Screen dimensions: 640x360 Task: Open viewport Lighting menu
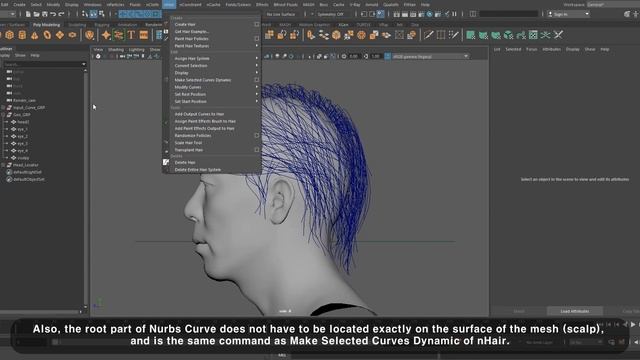[137, 49]
